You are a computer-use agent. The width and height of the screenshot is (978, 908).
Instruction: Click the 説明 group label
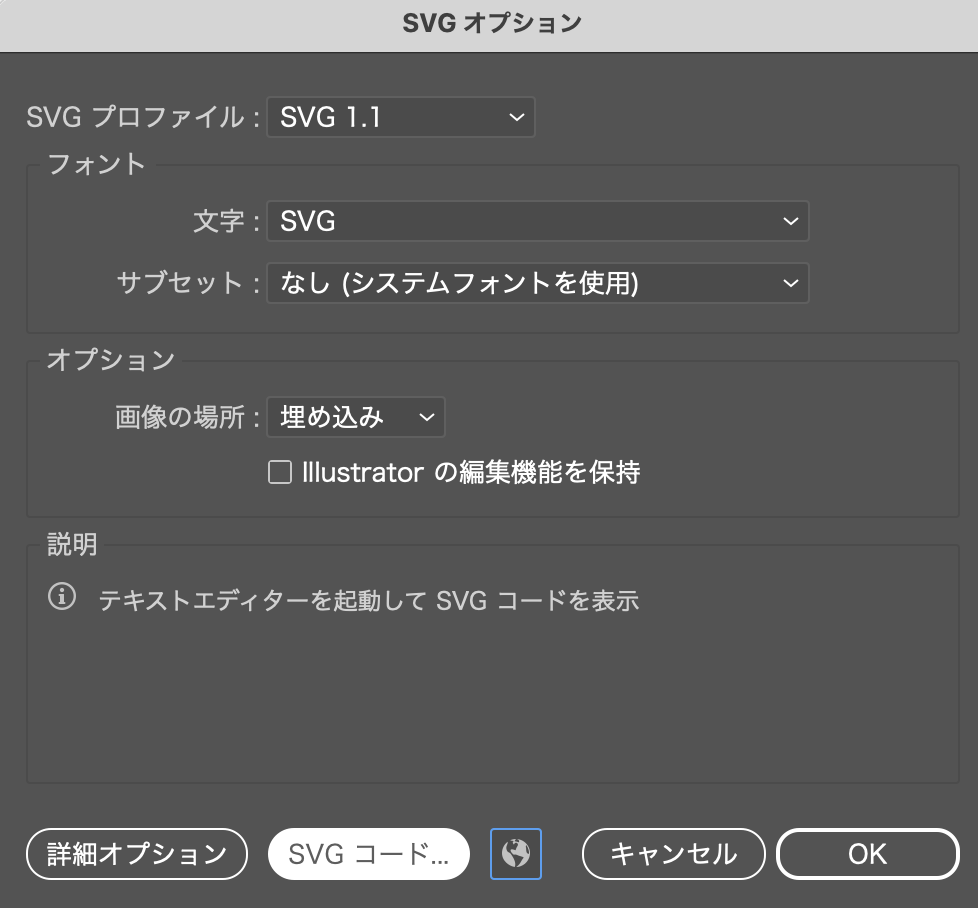tap(72, 544)
